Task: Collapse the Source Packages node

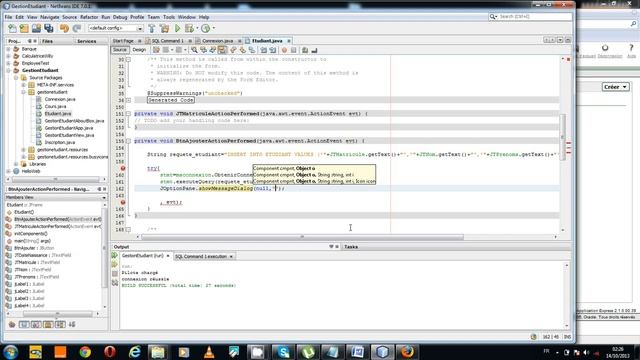Action: click(16, 78)
